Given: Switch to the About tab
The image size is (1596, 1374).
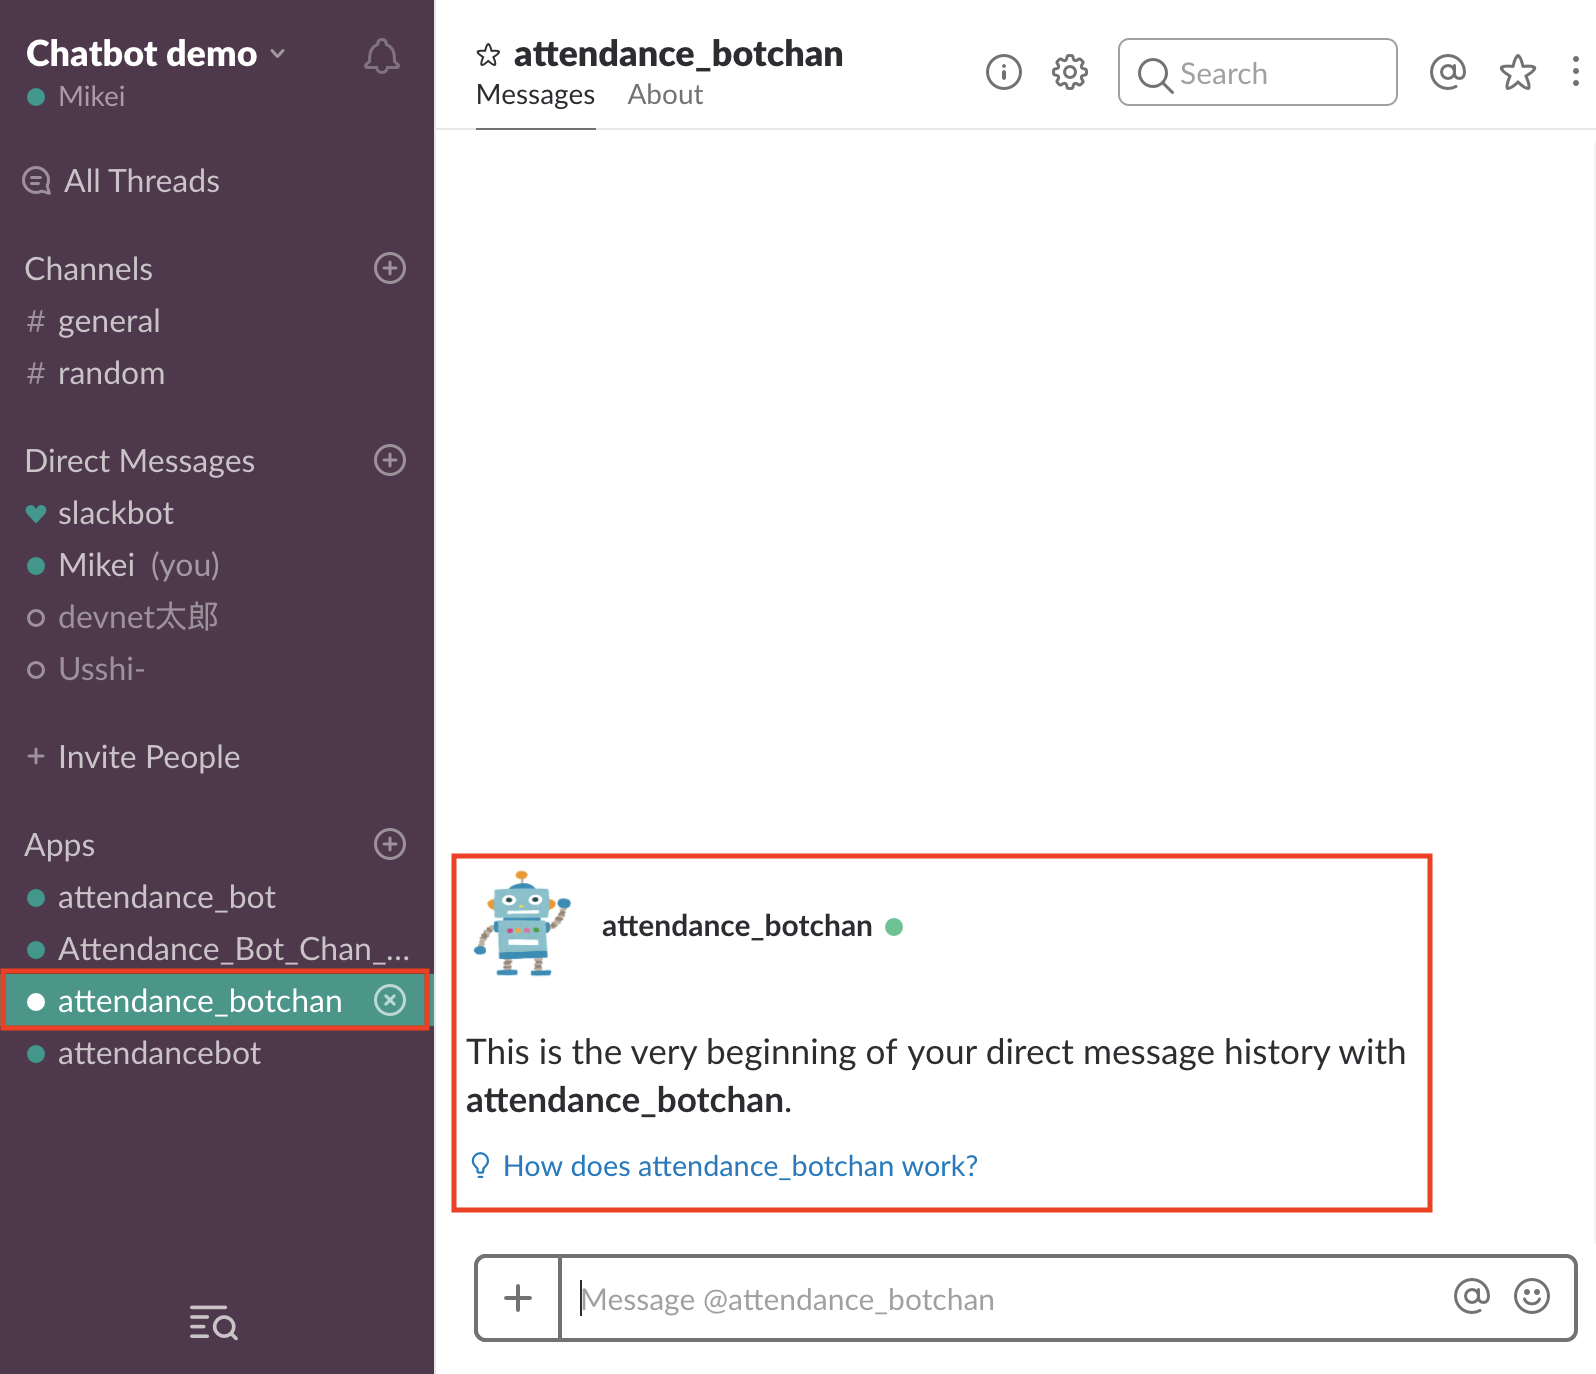Looking at the screenshot, I should coord(665,95).
